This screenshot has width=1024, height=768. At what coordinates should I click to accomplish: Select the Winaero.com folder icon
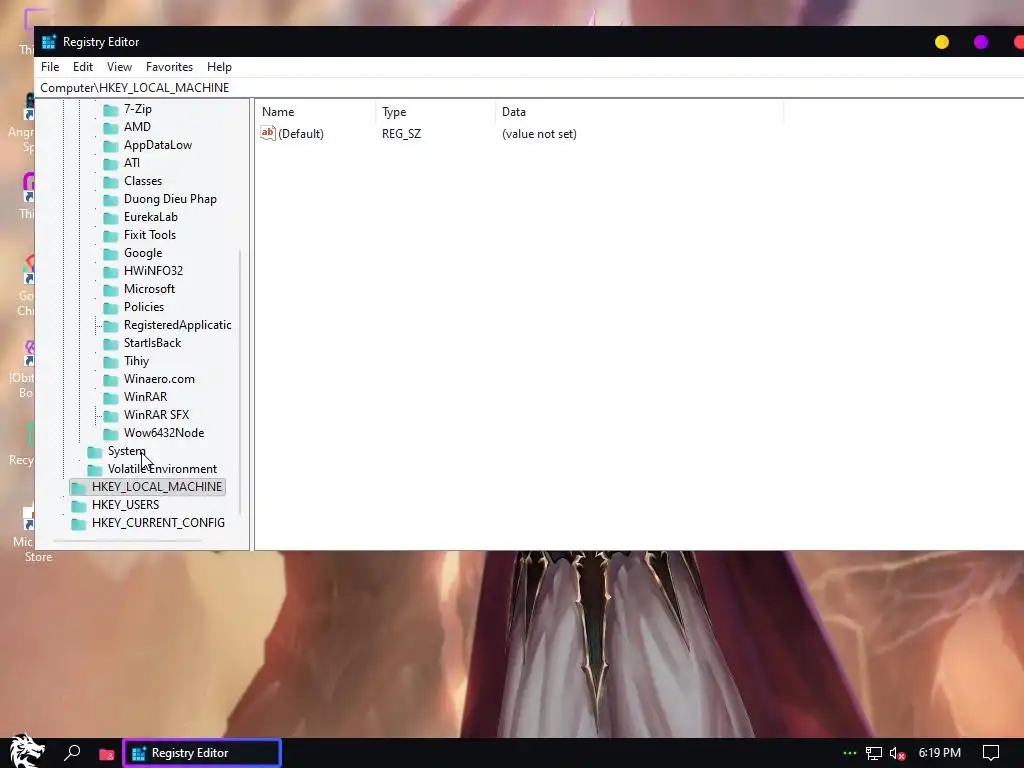(x=111, y=379)
